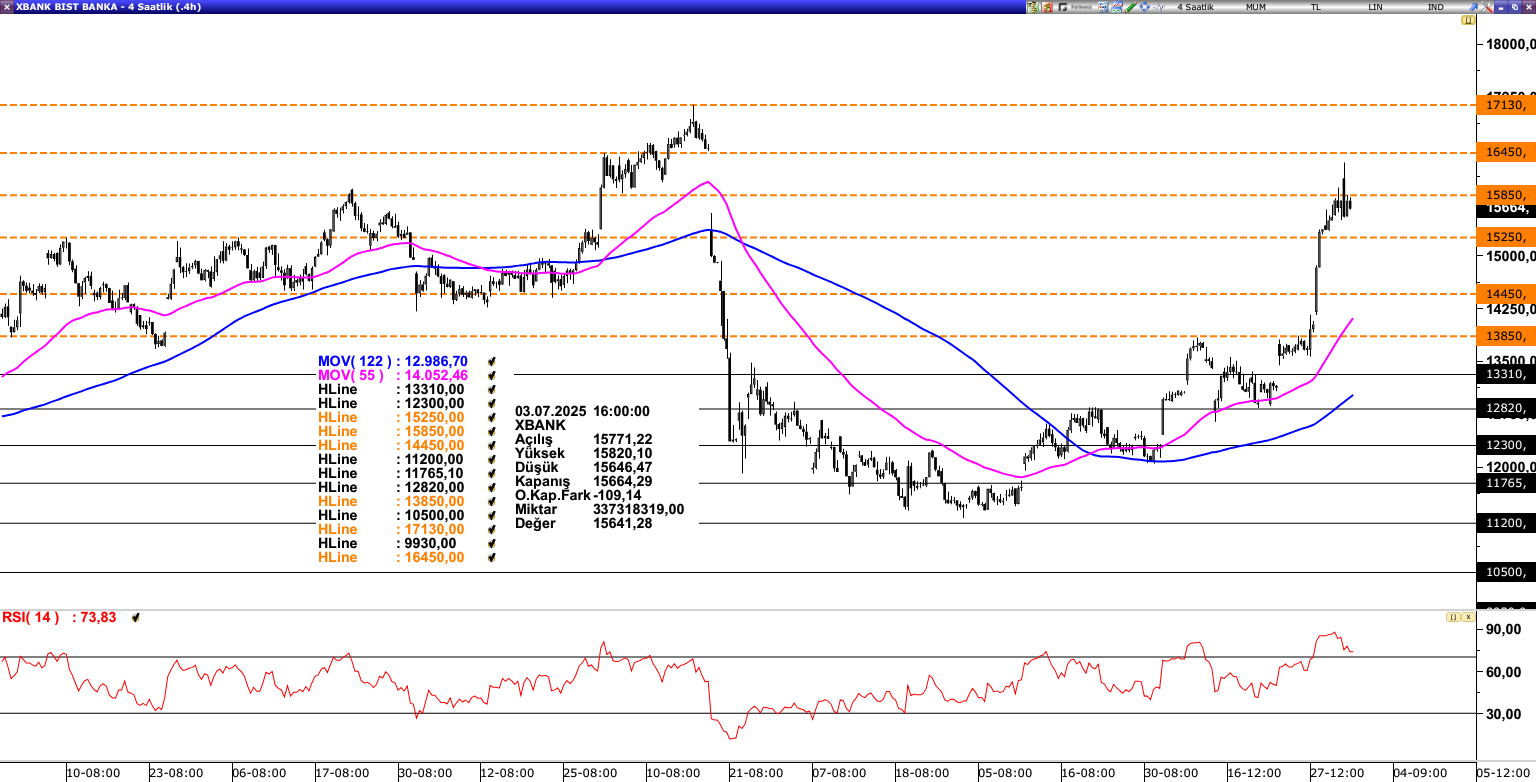
Task: Close the RSI panel with its X button
Action: click(x=1467, y=617)
